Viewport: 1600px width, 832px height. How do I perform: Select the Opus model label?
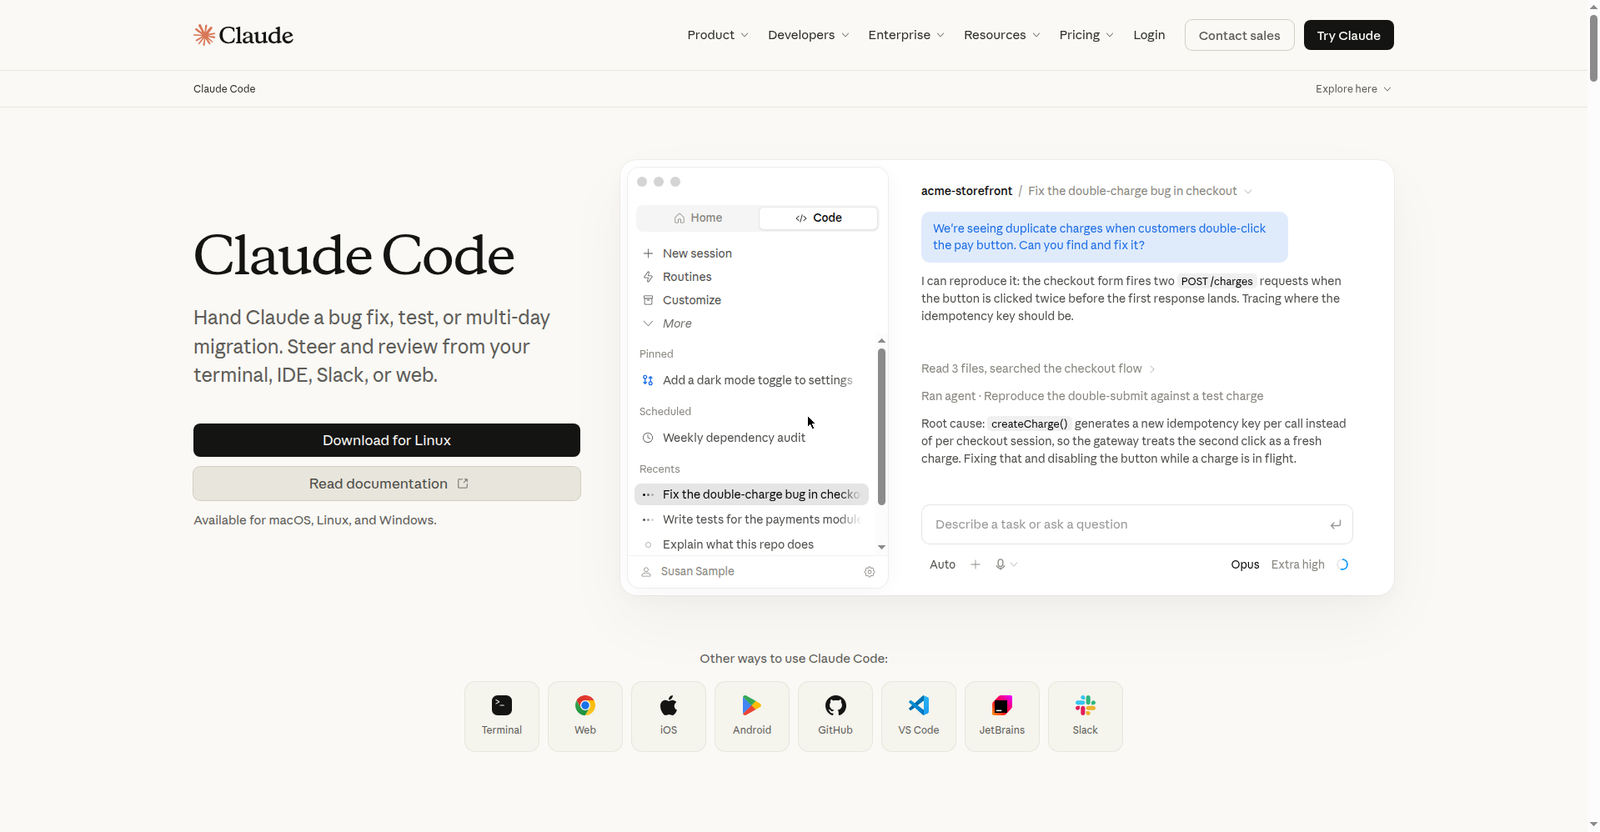click(1245, 564)
